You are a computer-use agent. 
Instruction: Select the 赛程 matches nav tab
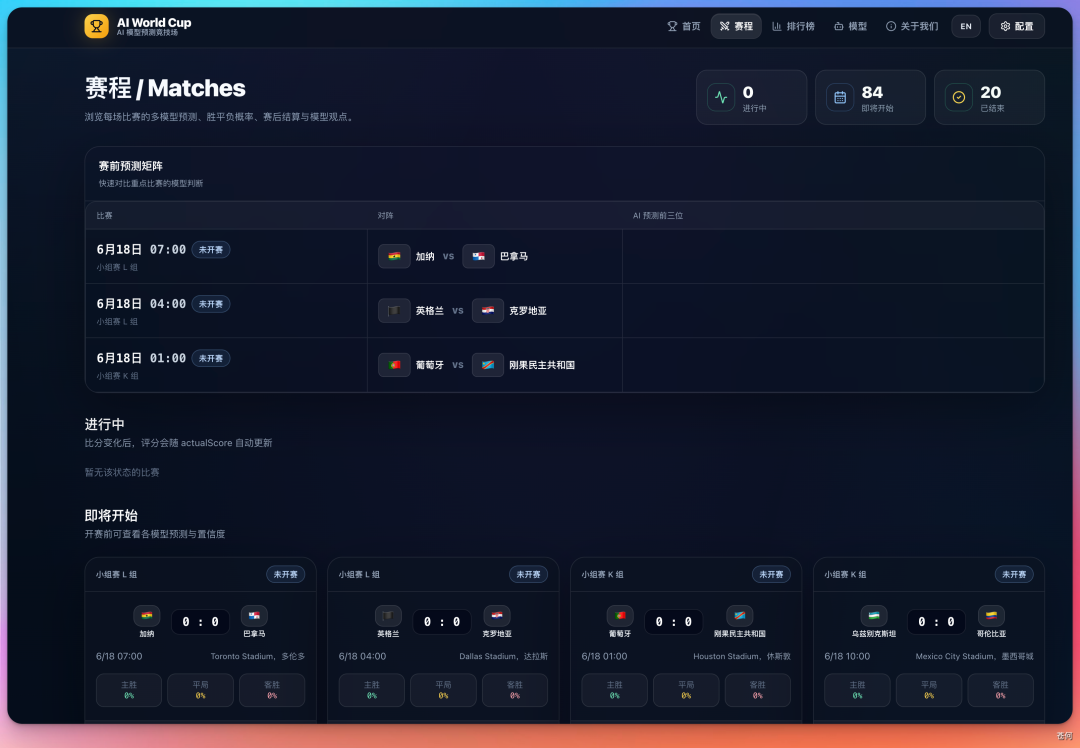point(736,26)
